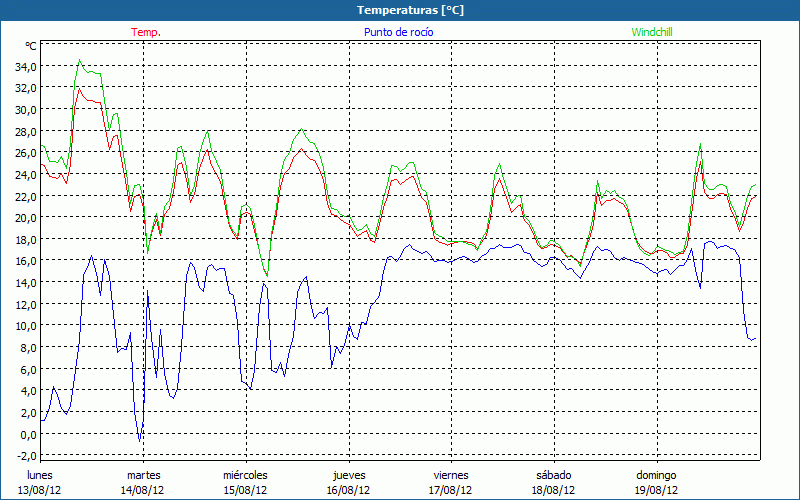Select the red Temp. legend label
The image size is (800, 500).
click(146, 32)
